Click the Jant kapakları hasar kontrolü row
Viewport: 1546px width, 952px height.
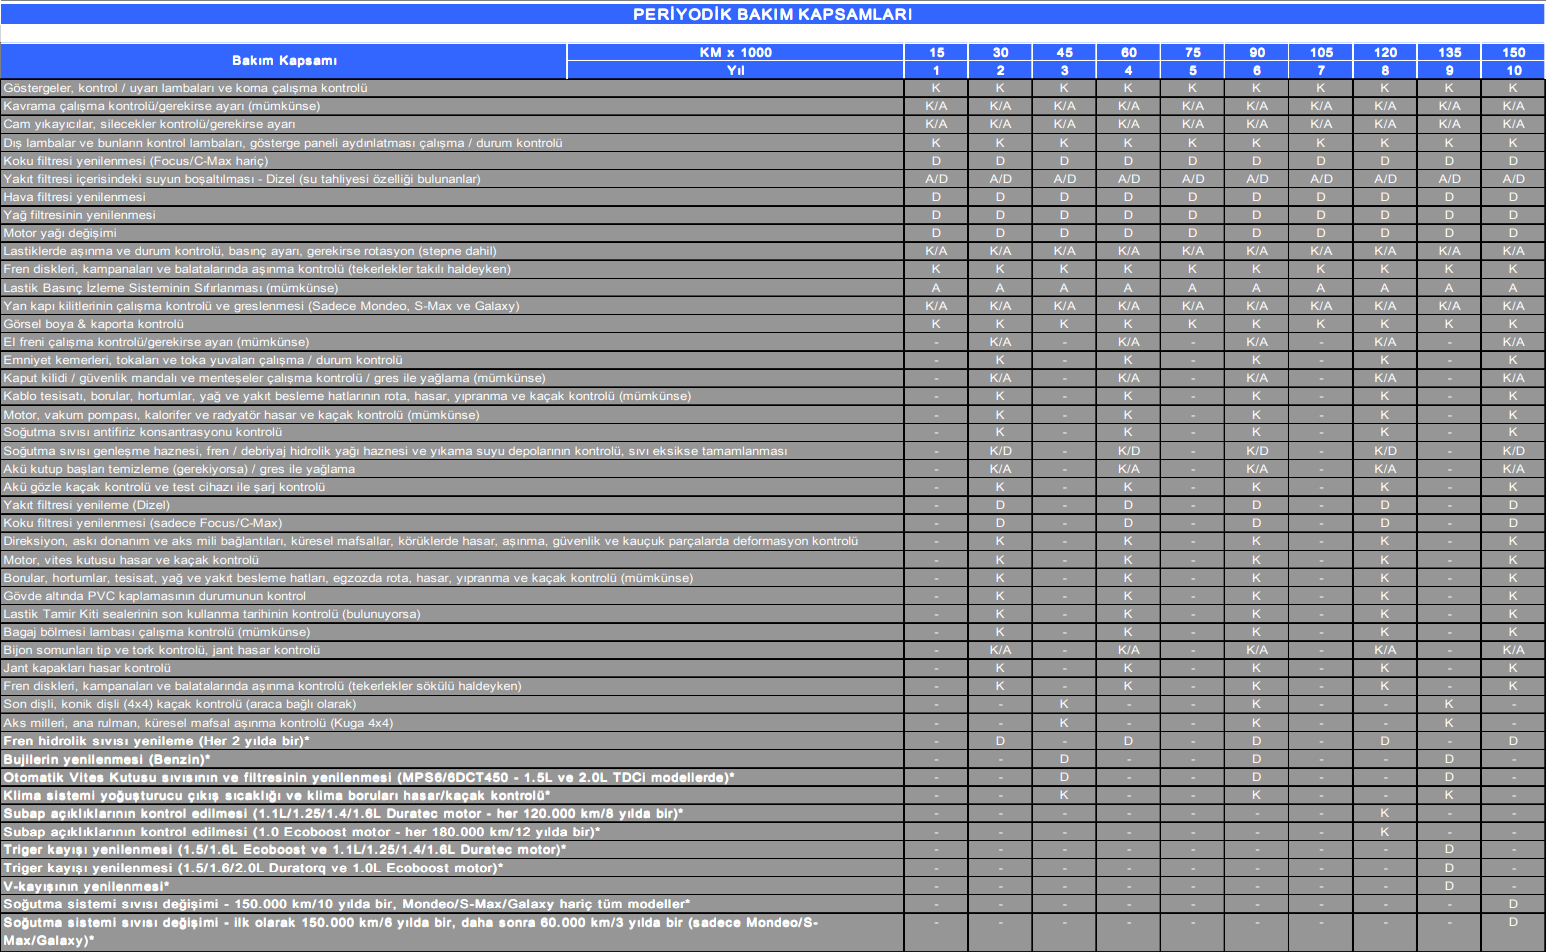pos(87,668)
